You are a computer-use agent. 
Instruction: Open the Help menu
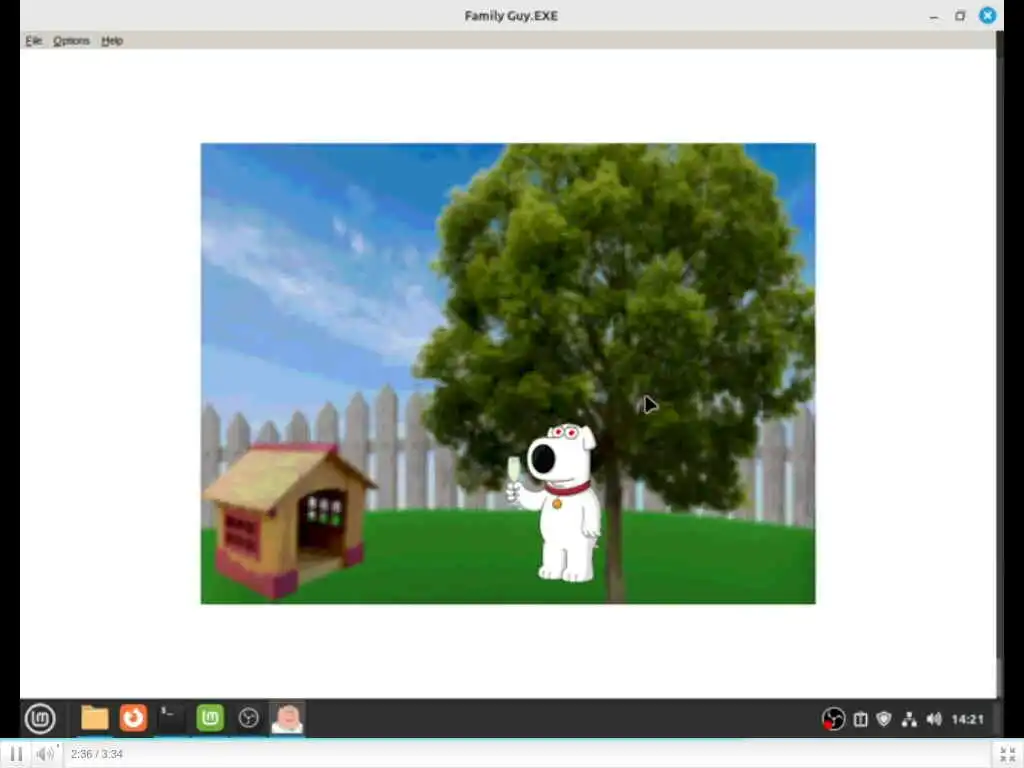[112, 40]
